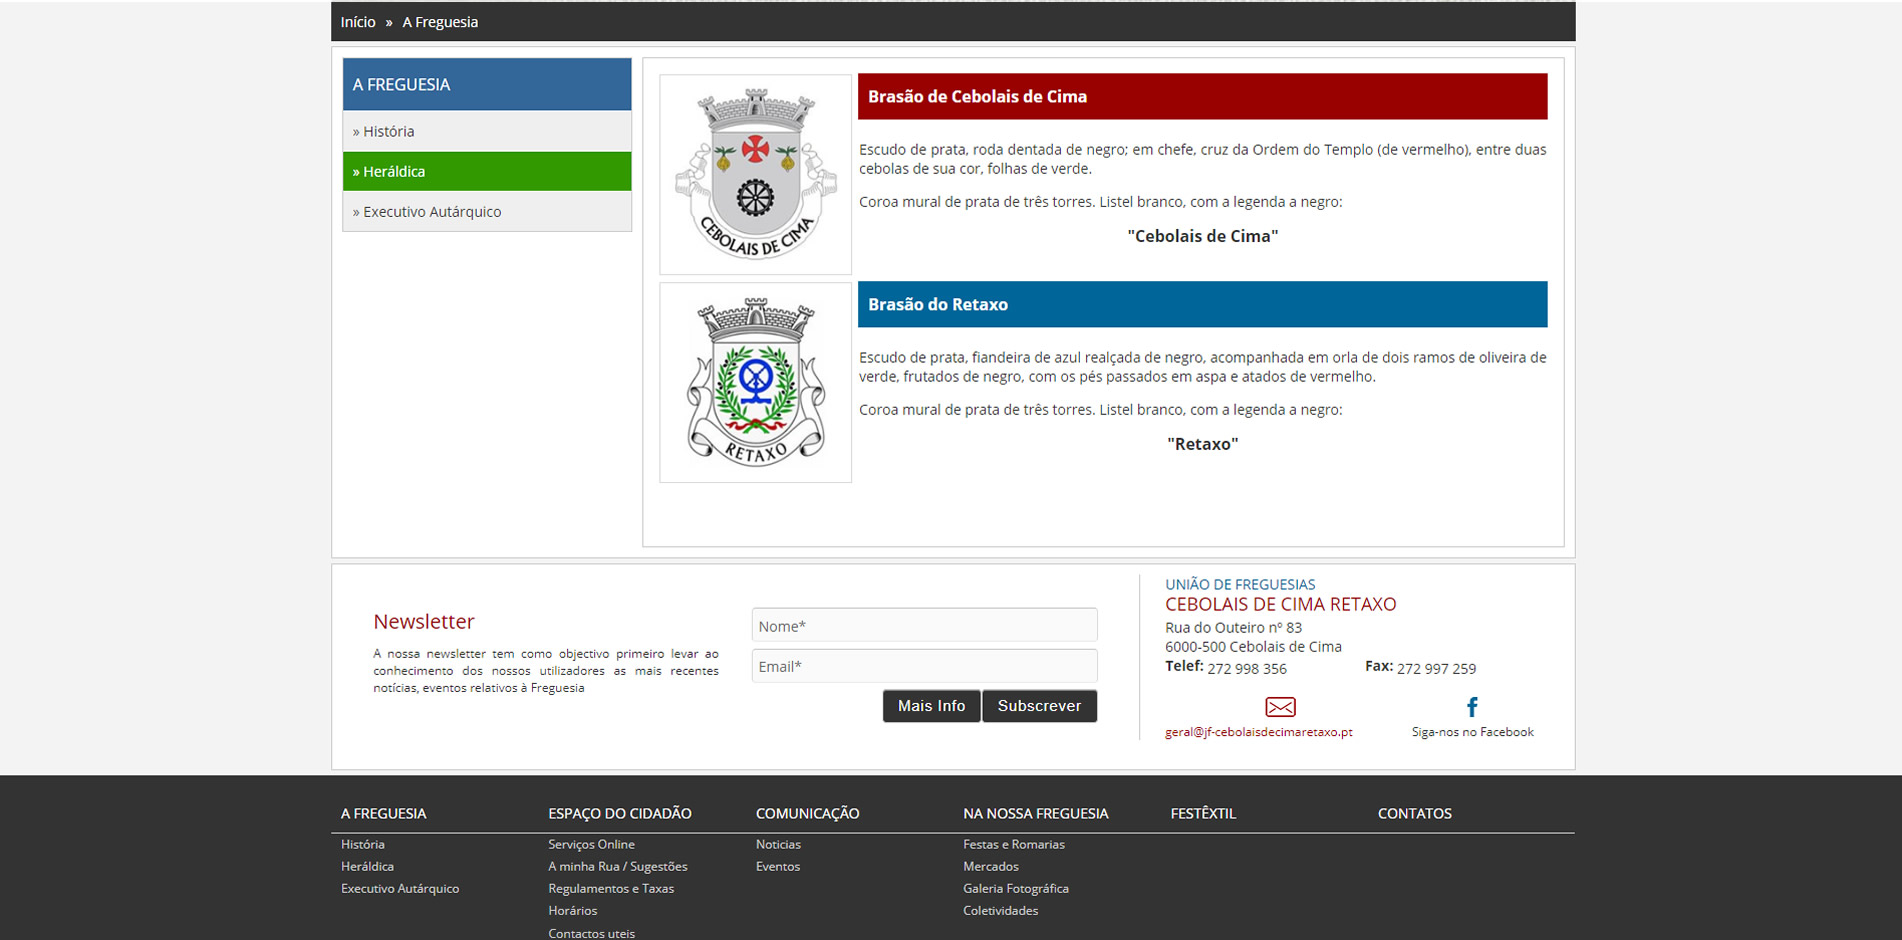Click A Freguesia breadcrumb link

point(440,22)
